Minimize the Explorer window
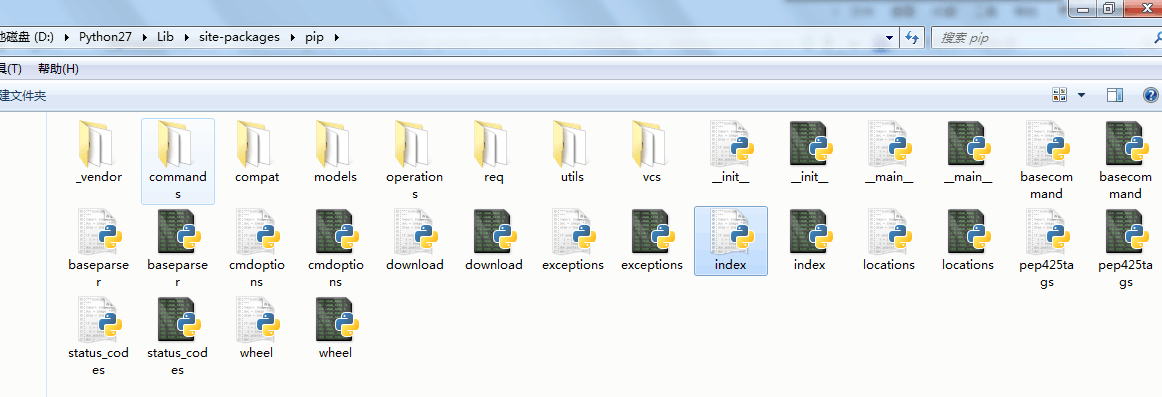Viewport: 1162px width, 397px height. (x=1083, y=9)
